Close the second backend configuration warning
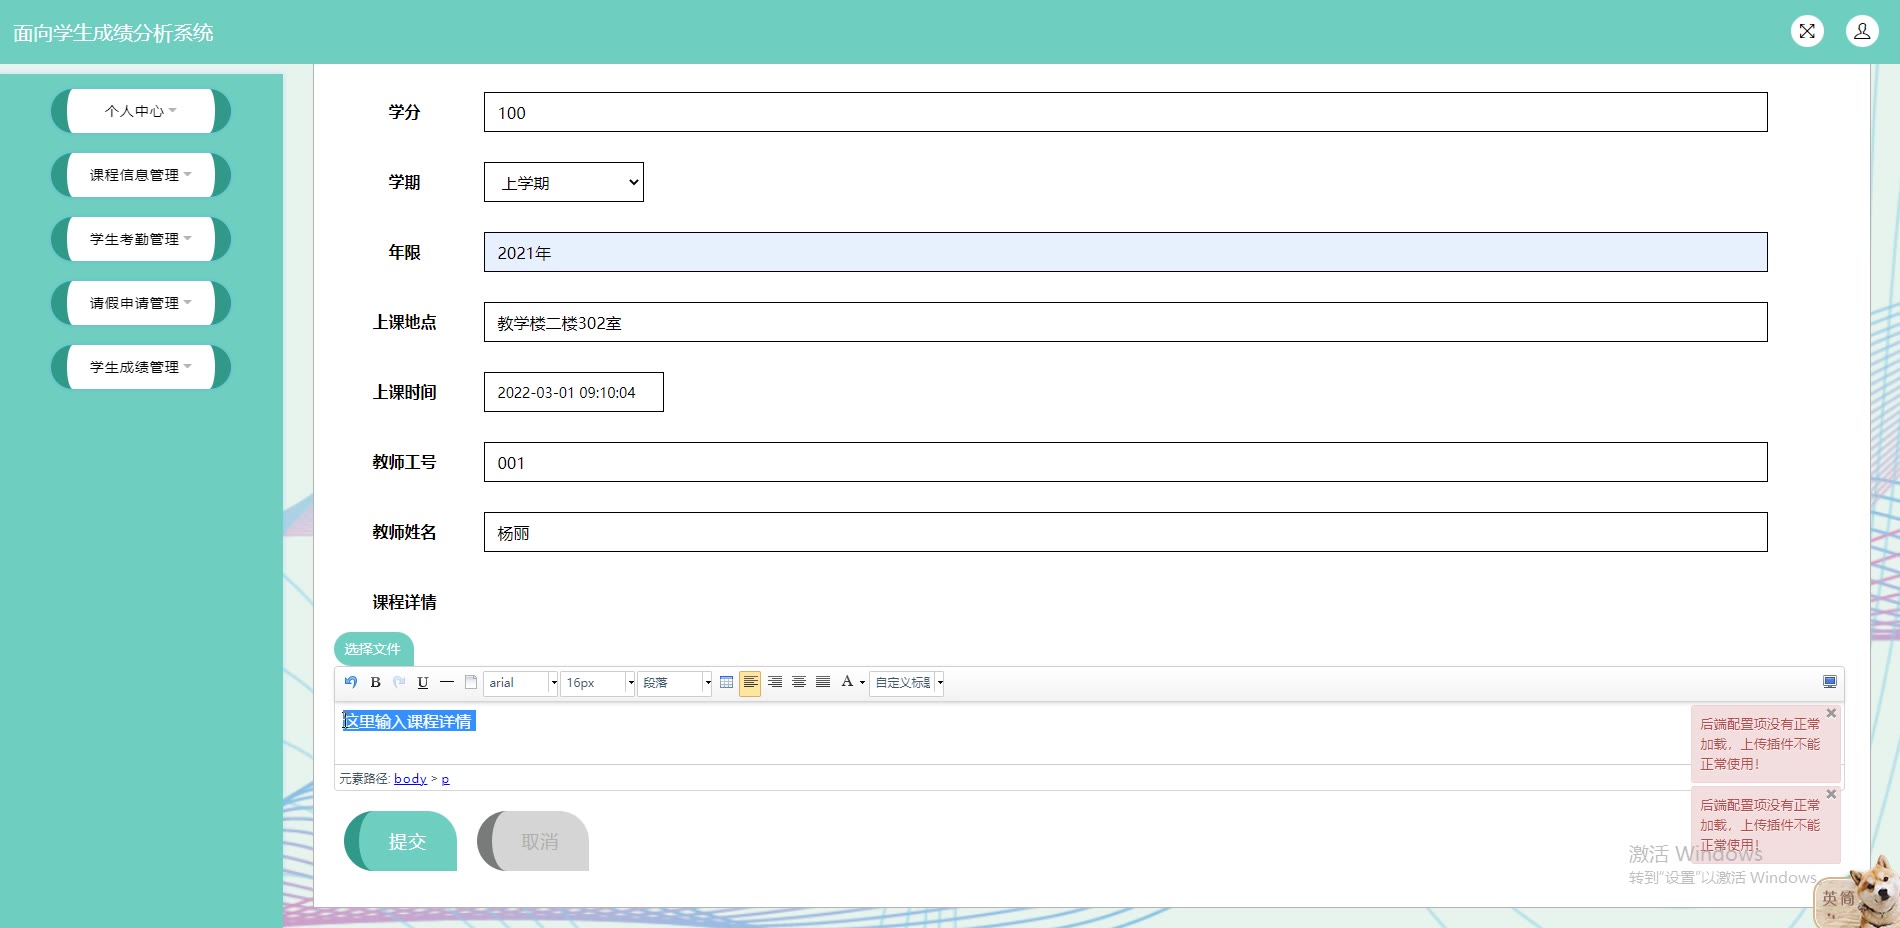The height and width of the screenshot is (928, 1900). pyautogui.click(x=1831, y=794)
